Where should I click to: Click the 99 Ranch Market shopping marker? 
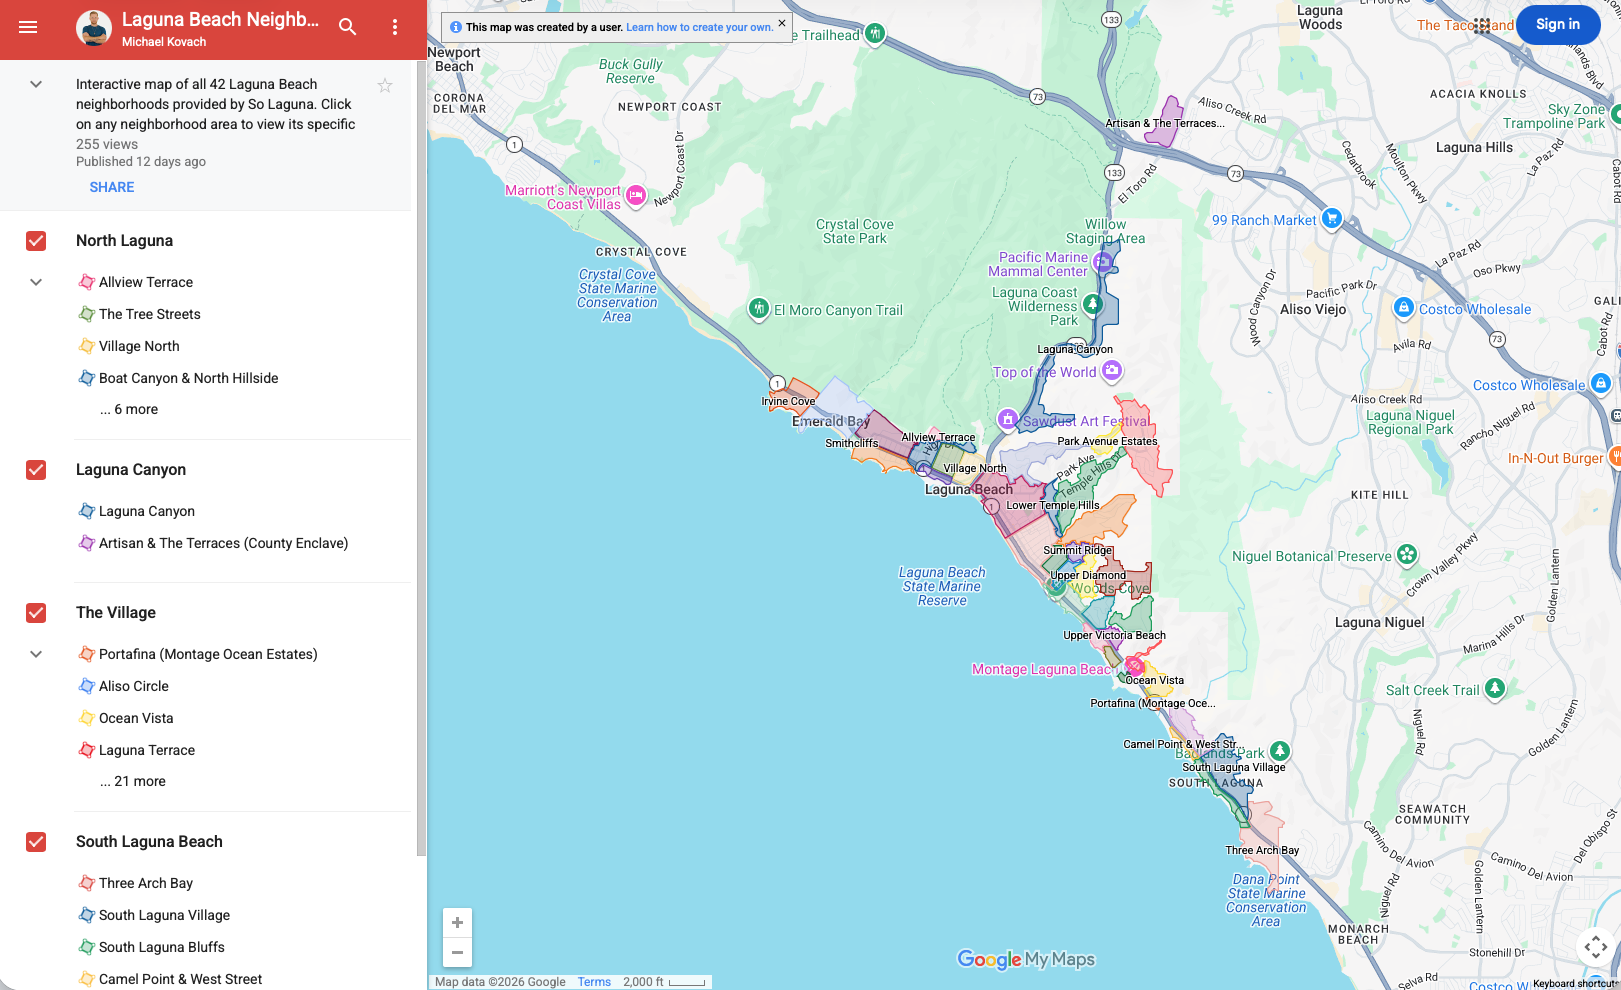1331,217
